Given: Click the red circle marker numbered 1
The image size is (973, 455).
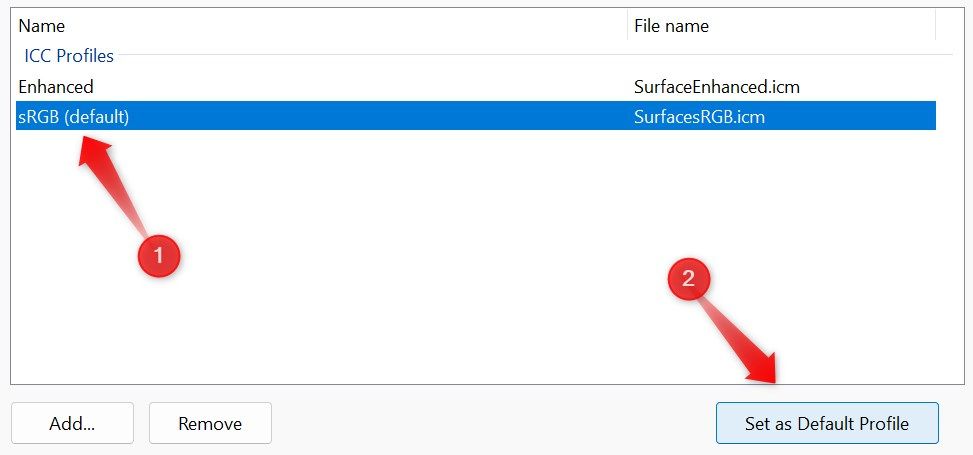Looking at the screenshot, I should 158,255.
